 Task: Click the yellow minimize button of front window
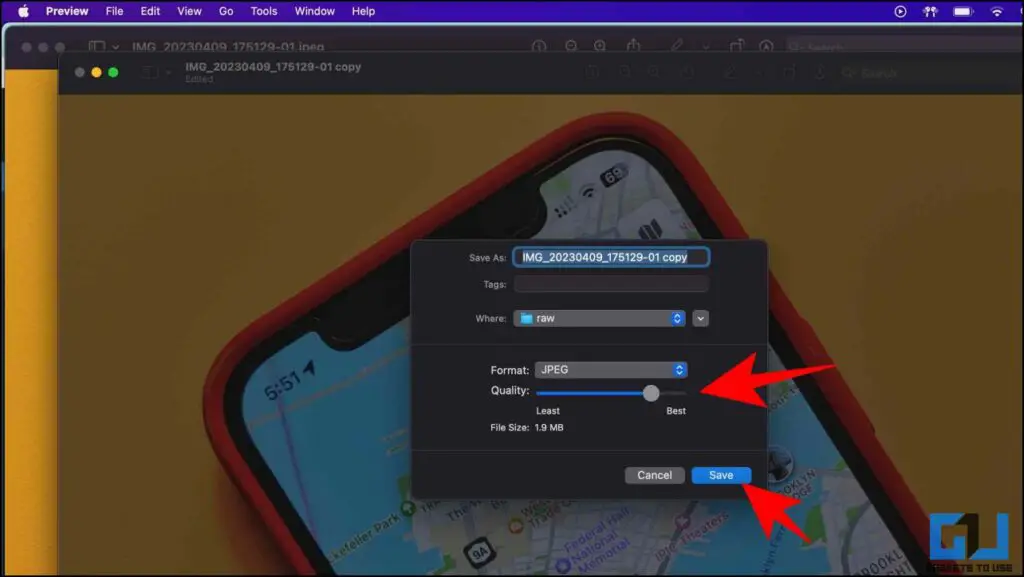point(96,72)
